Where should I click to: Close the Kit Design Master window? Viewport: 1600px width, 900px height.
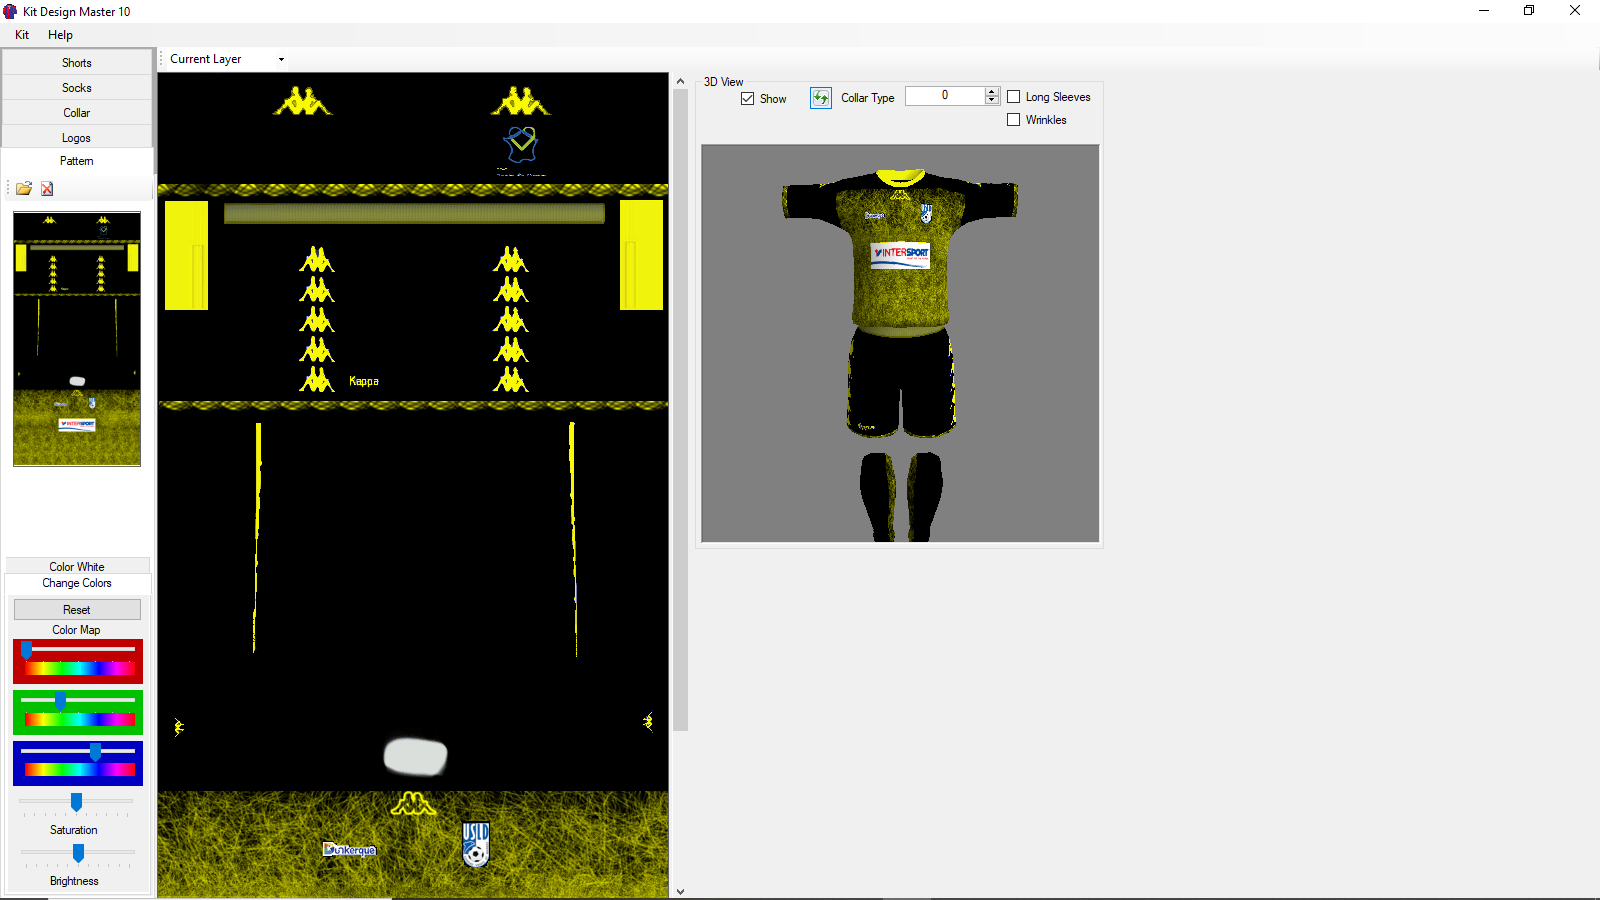1575,11
